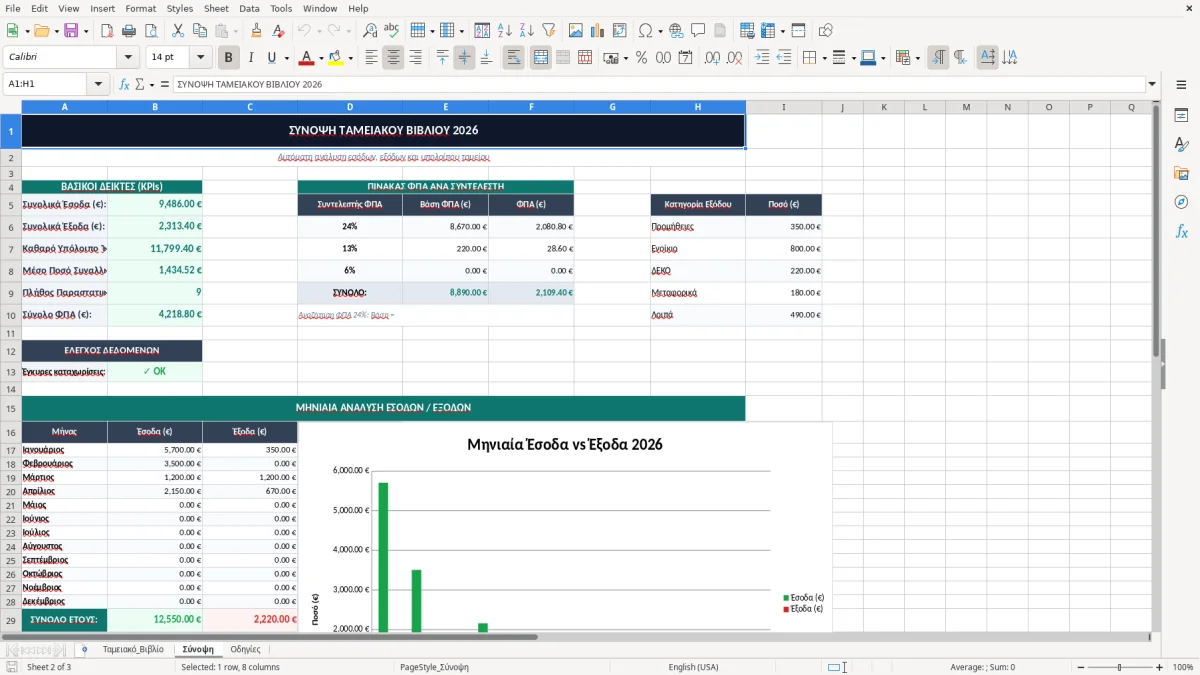Open the font size 14 pt dropdown
Image resolution: width=1200 pixels, height=675 pixels.
pos(201,58)
